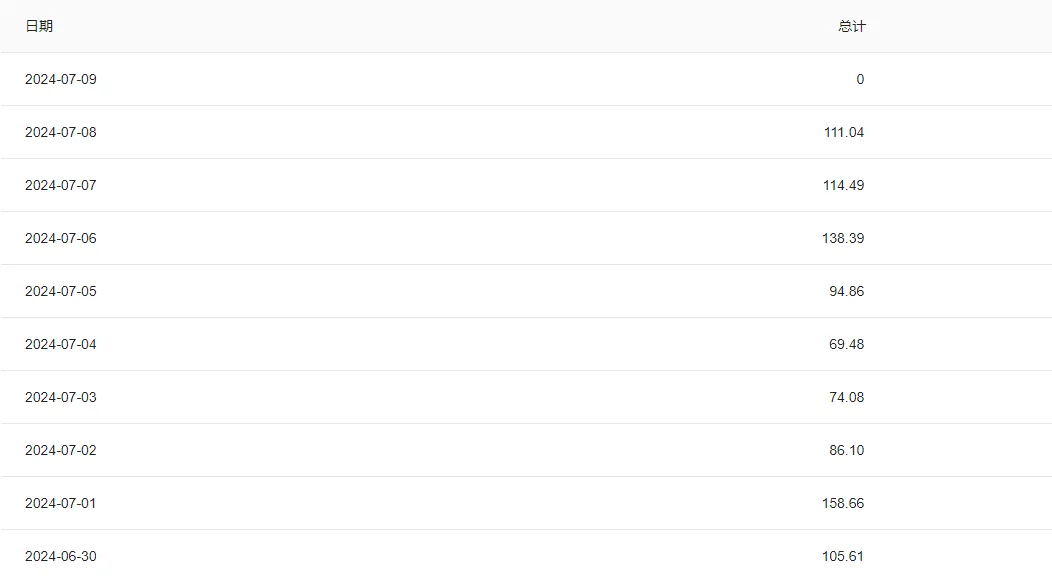Click the 日期 column header

[39, 26]
